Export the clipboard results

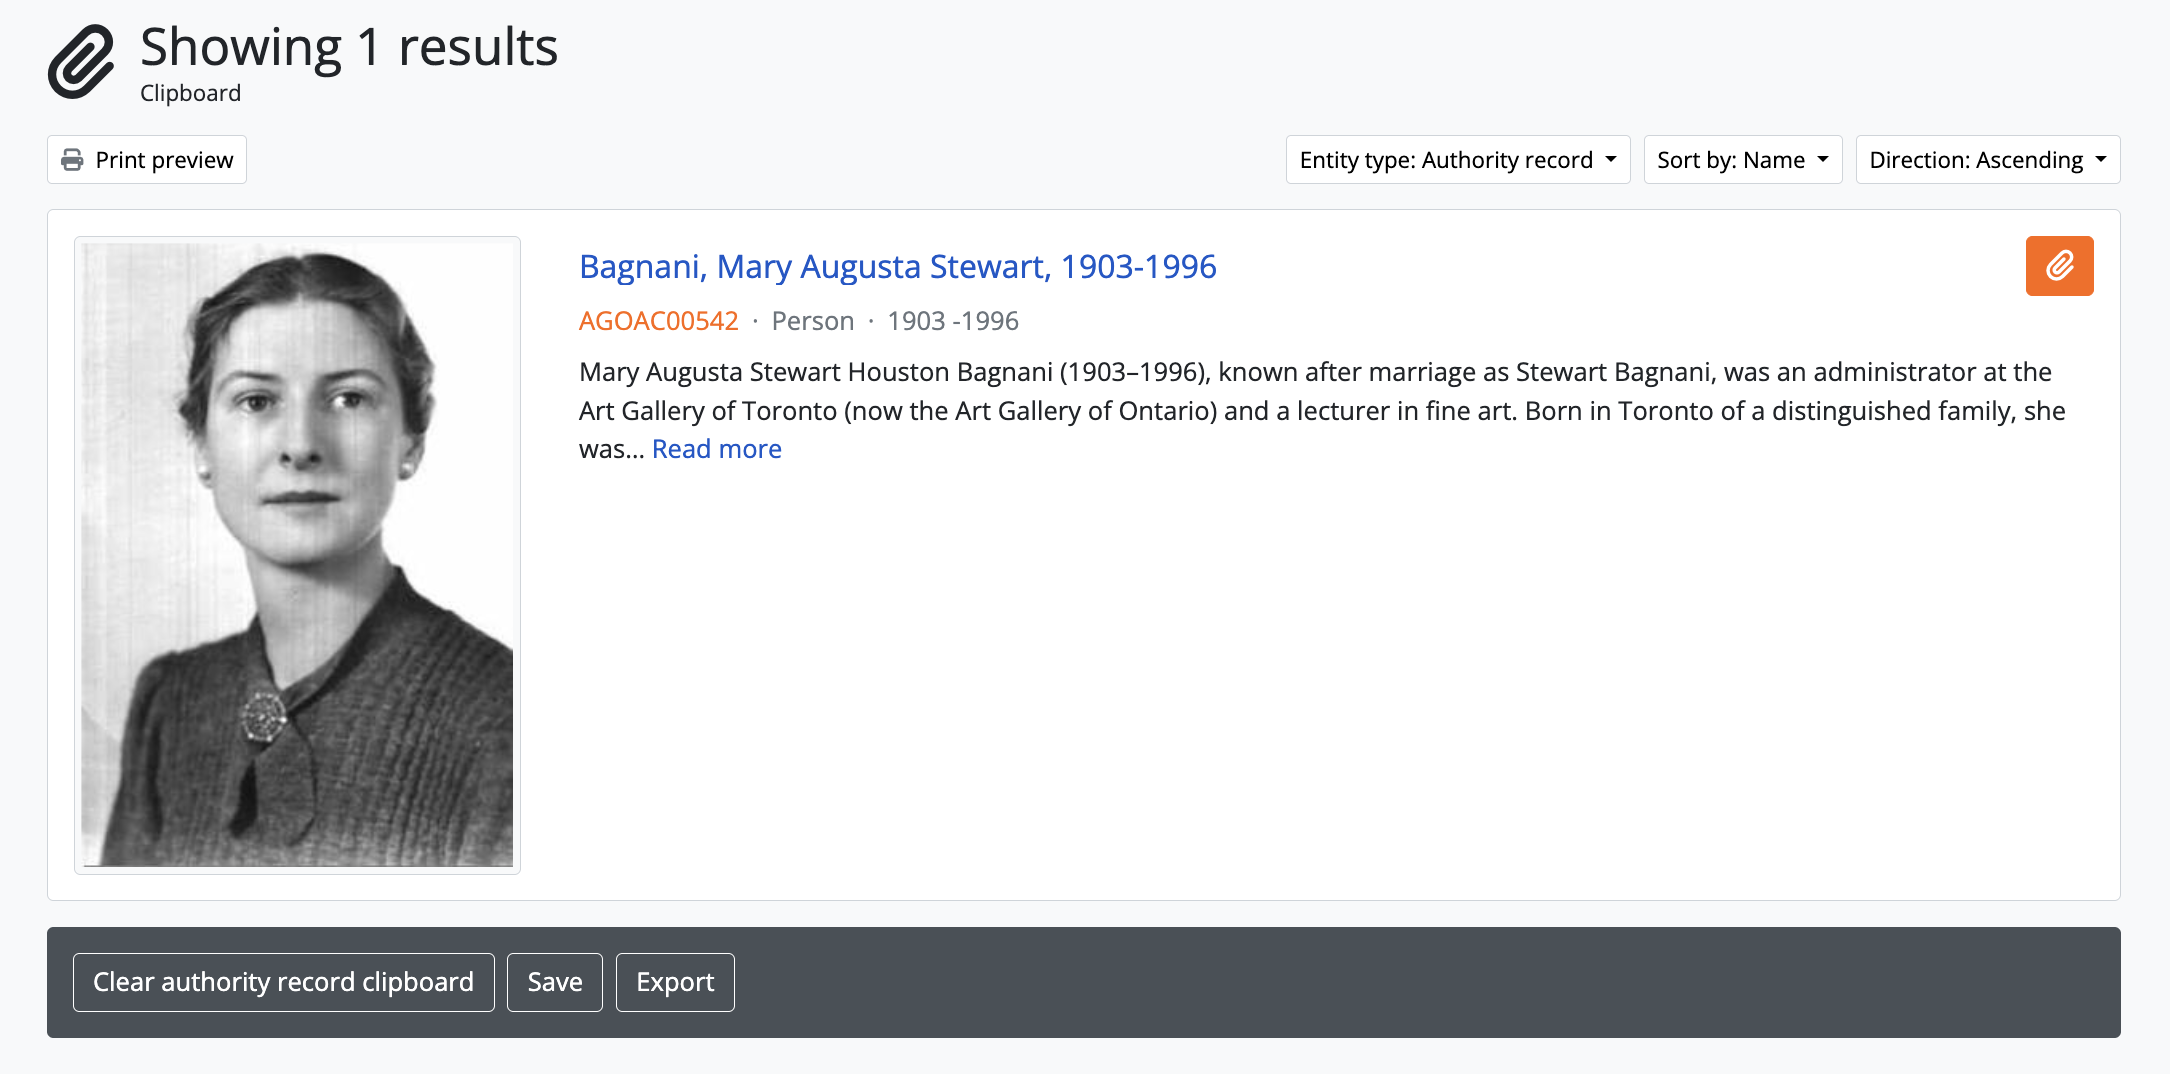(x=675, y=982)
